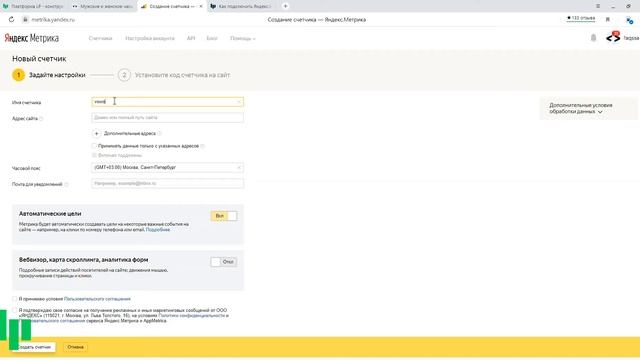Open the browser translate/extension icon

coord(629,20)
